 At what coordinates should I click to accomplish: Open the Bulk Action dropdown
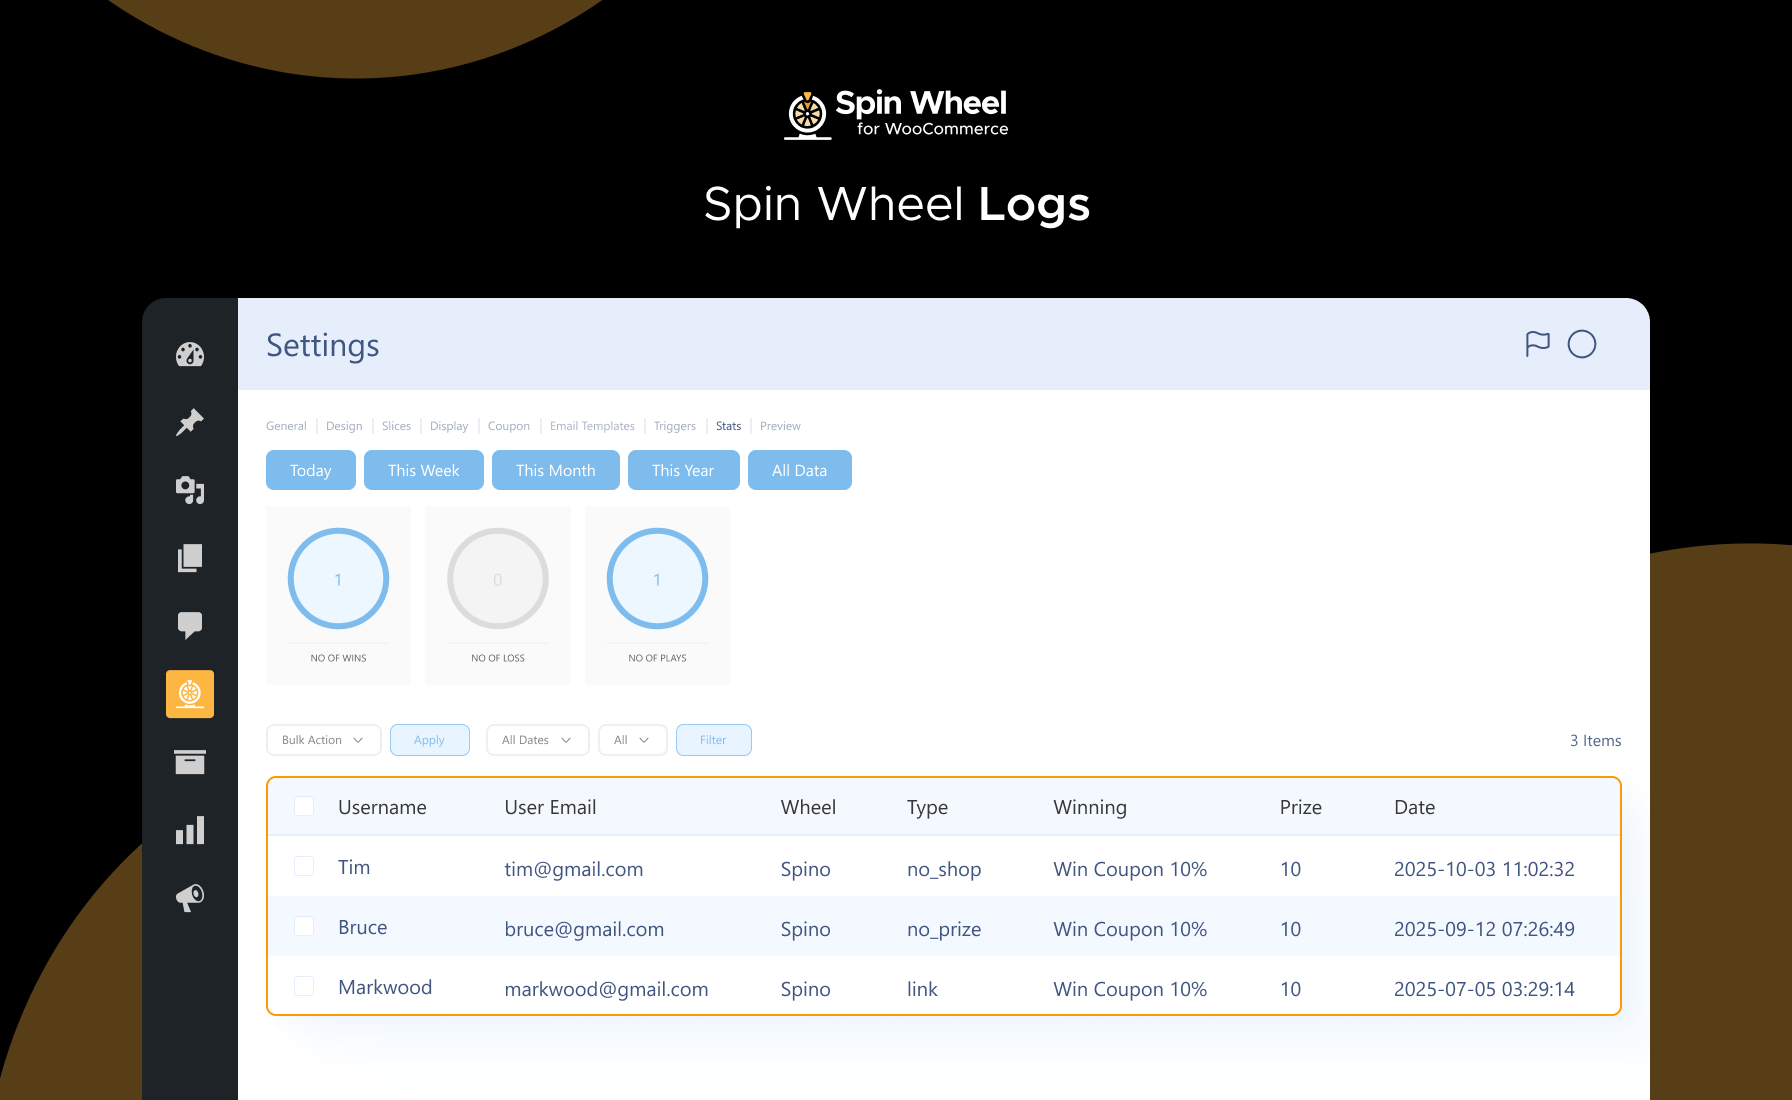click(323, 740)
